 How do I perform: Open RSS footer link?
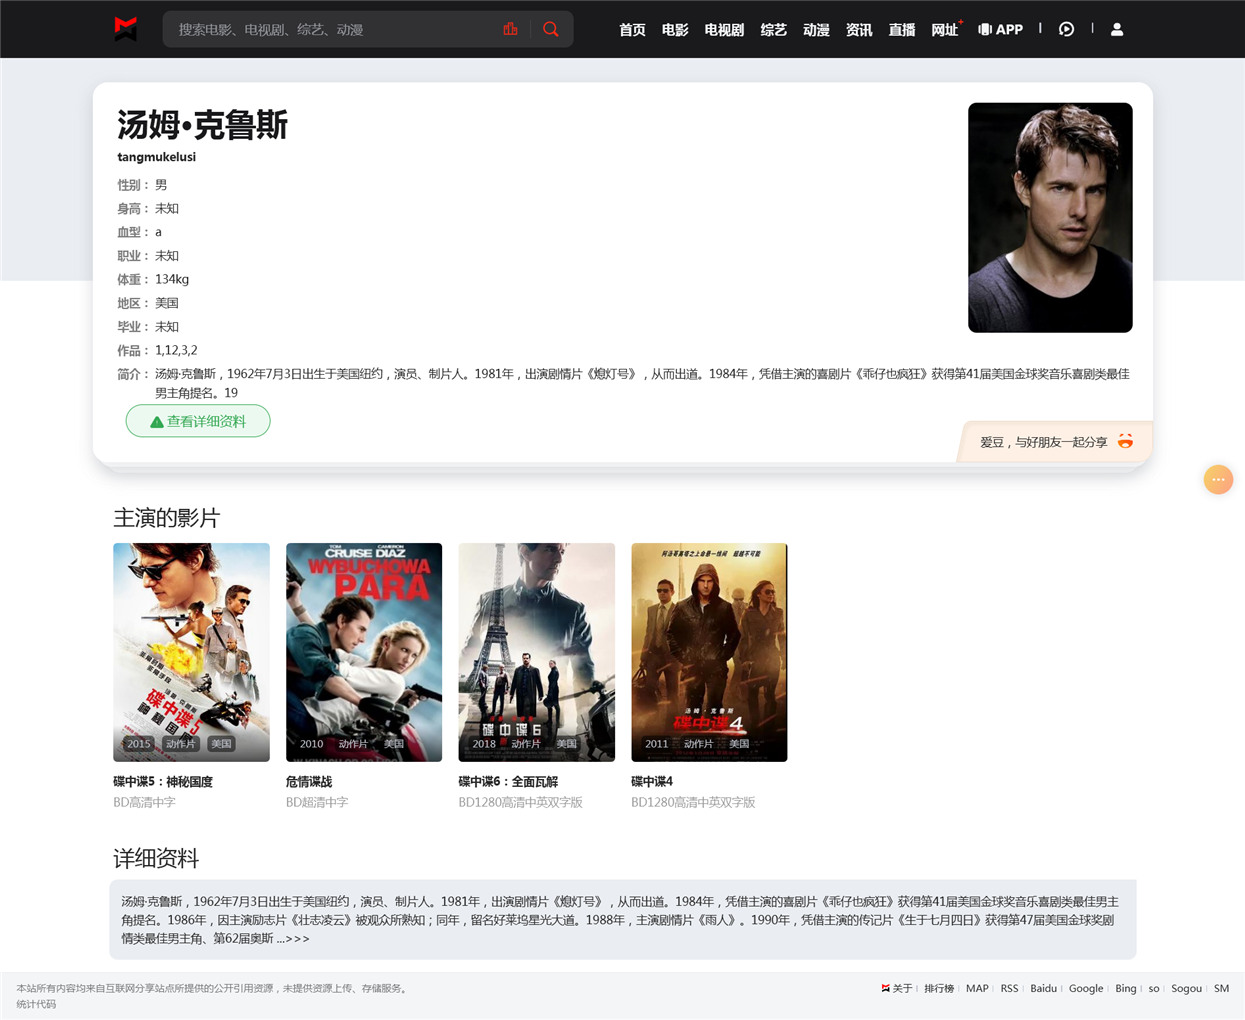1009,989
